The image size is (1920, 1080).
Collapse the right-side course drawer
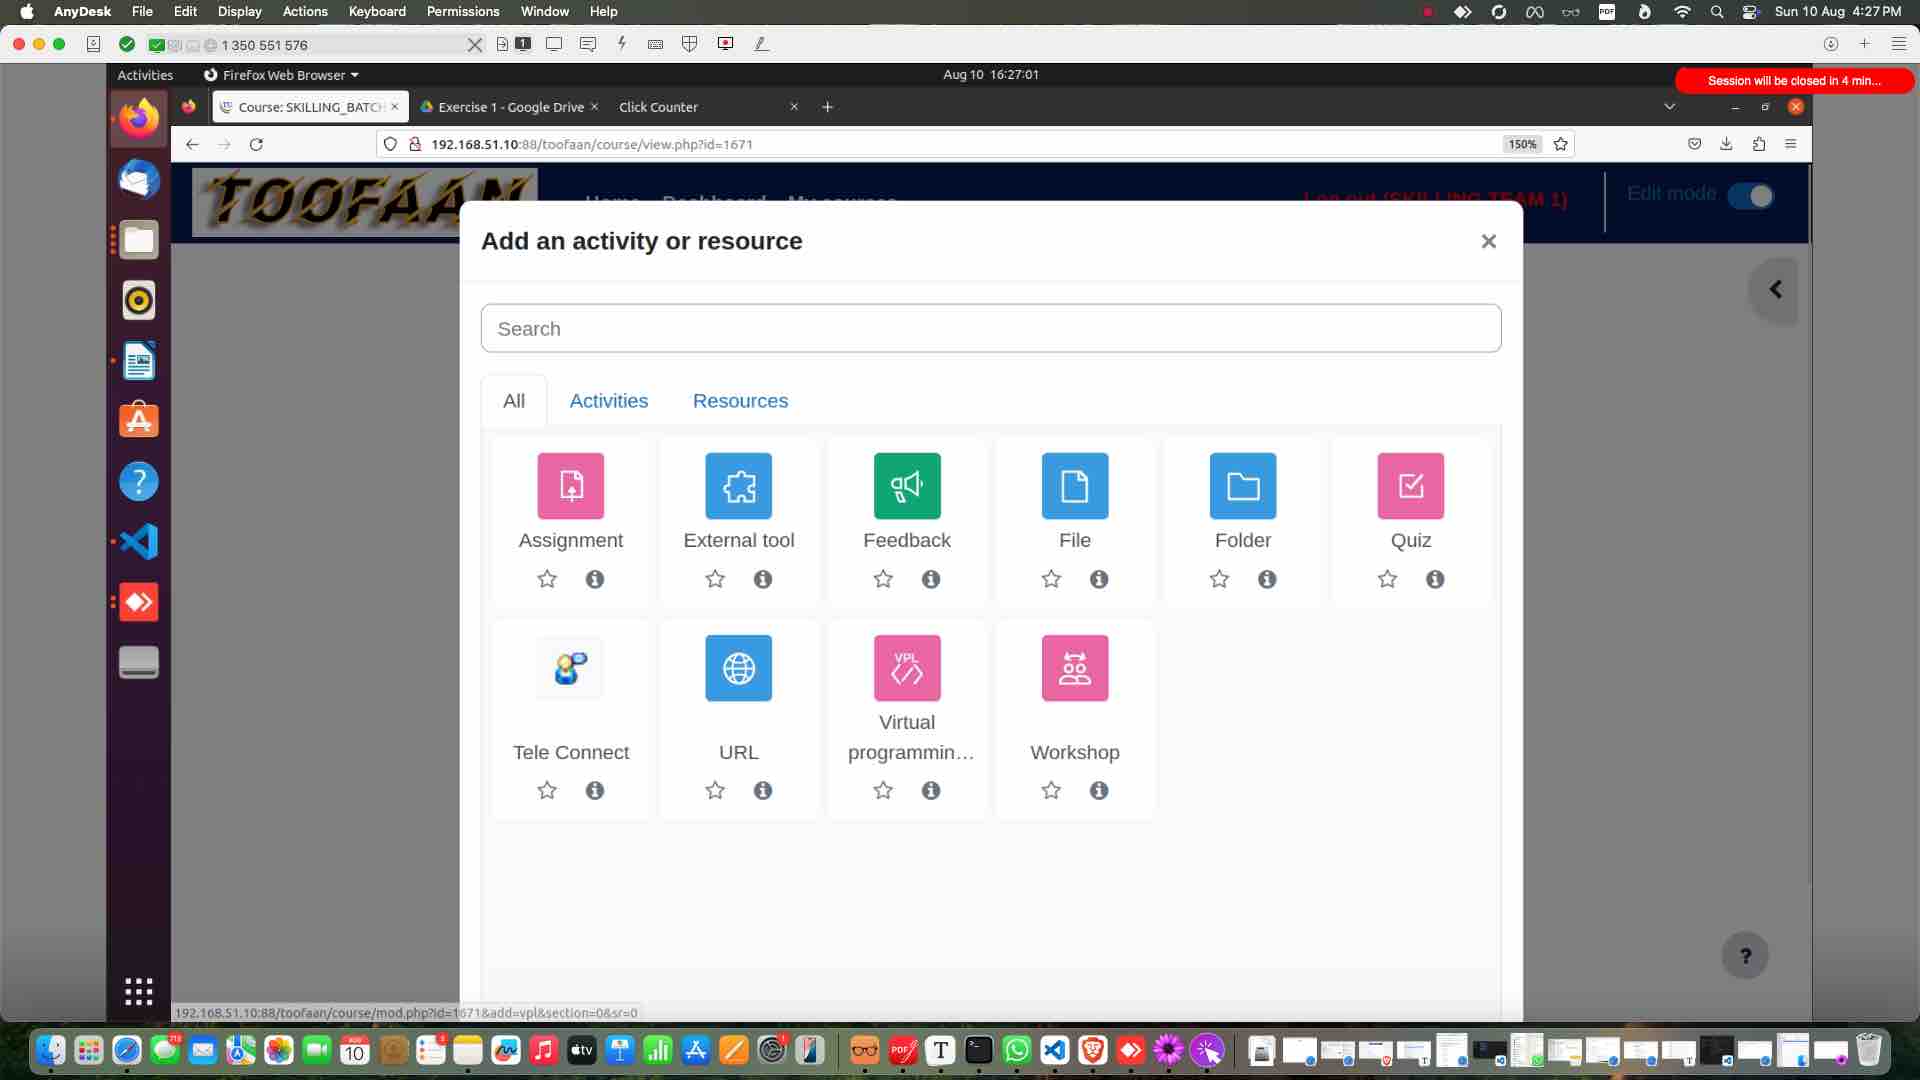[x=1775, y=289]
